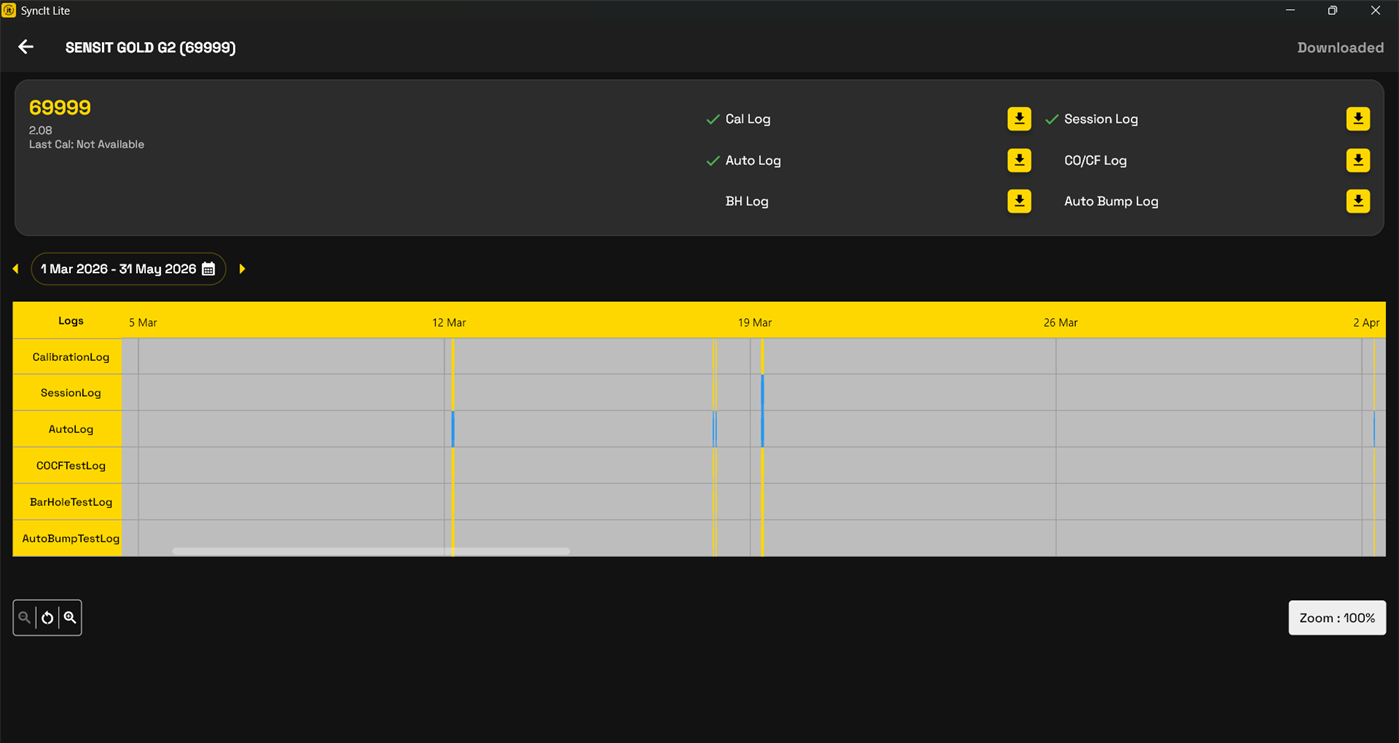Zoom out the log timeline
1399x743 pixels.
25,618
